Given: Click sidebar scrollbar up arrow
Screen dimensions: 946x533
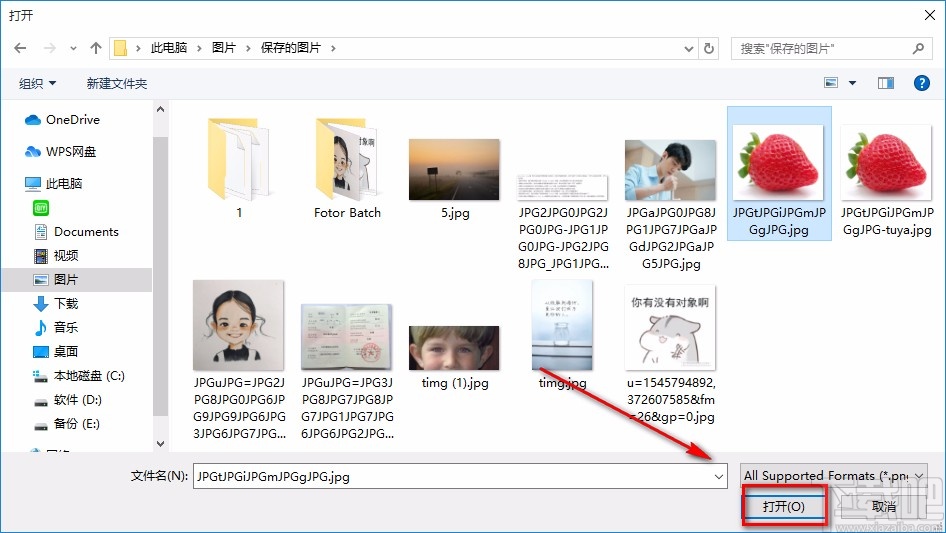Looking at the screenshot, I should tap(160, 109).
